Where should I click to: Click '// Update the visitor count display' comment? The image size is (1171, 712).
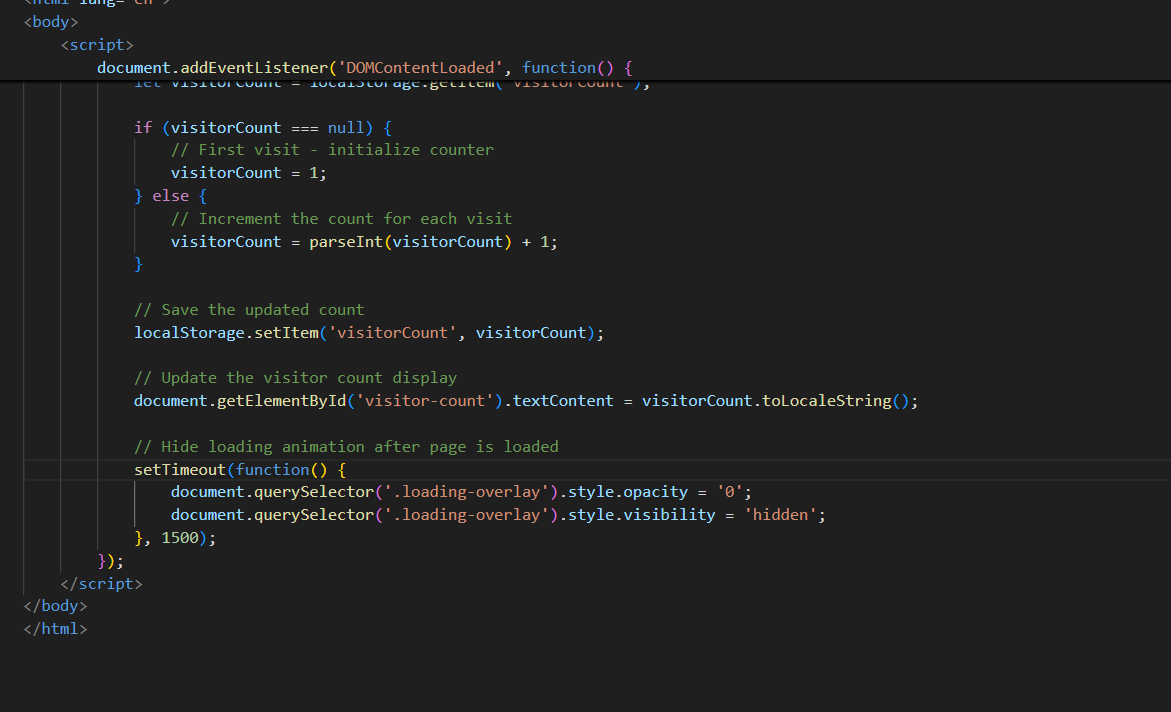[295, 378]
